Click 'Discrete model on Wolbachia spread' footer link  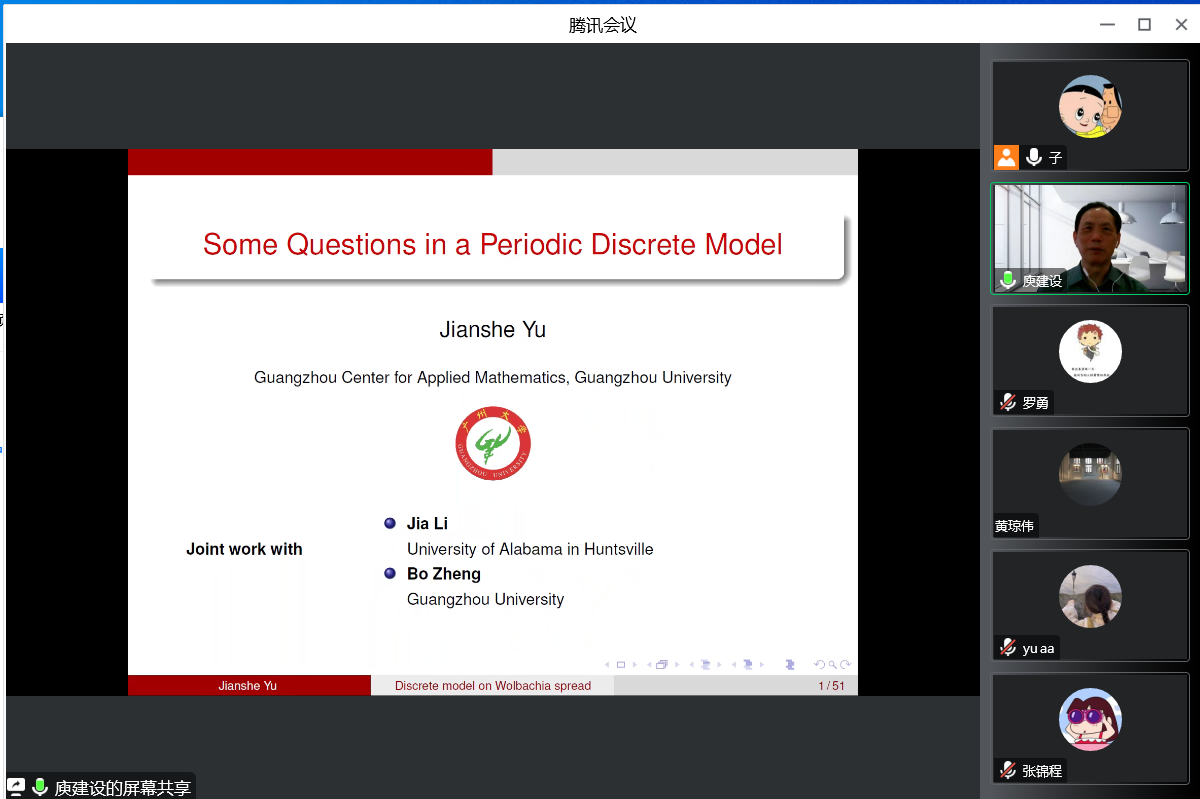492,686
